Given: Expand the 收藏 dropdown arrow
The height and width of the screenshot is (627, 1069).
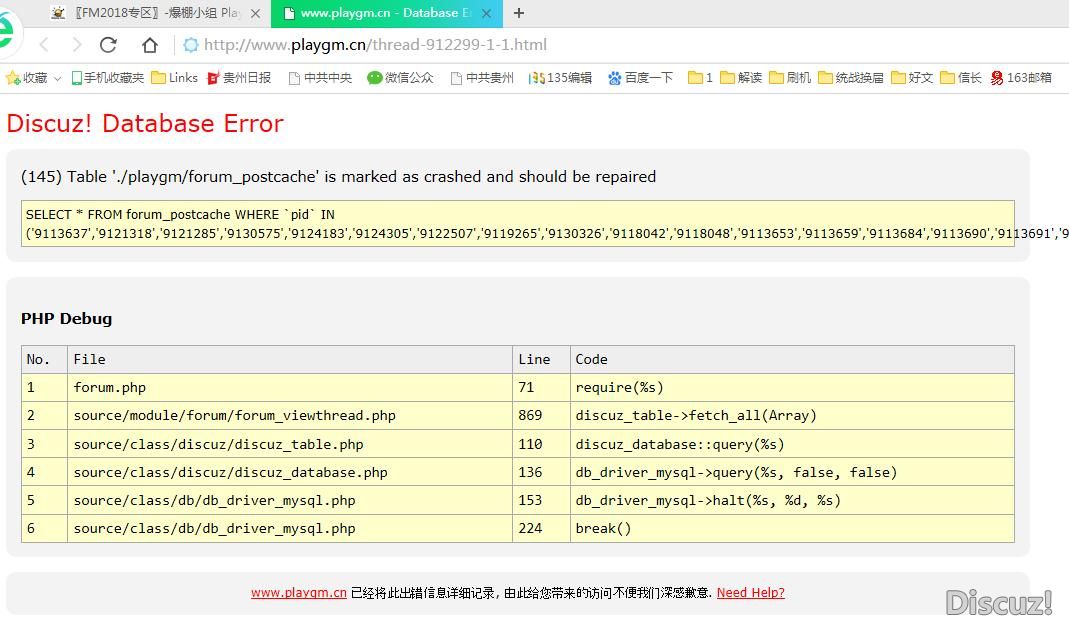Looking at the screenshot, I should point(57,78).
